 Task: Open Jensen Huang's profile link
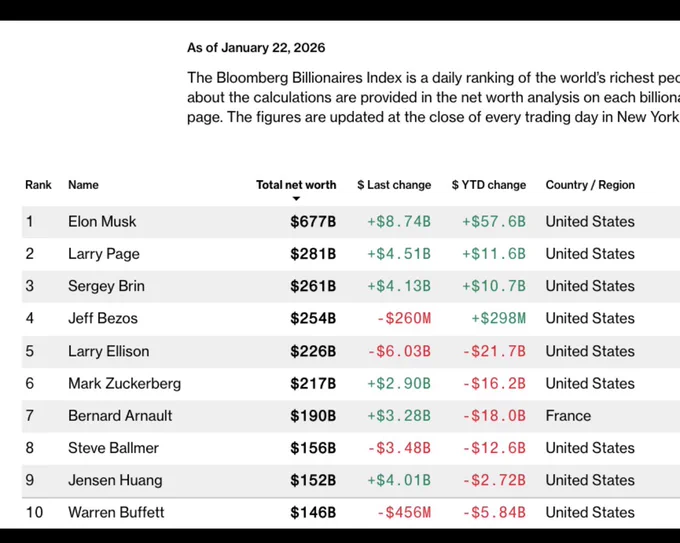115,480
